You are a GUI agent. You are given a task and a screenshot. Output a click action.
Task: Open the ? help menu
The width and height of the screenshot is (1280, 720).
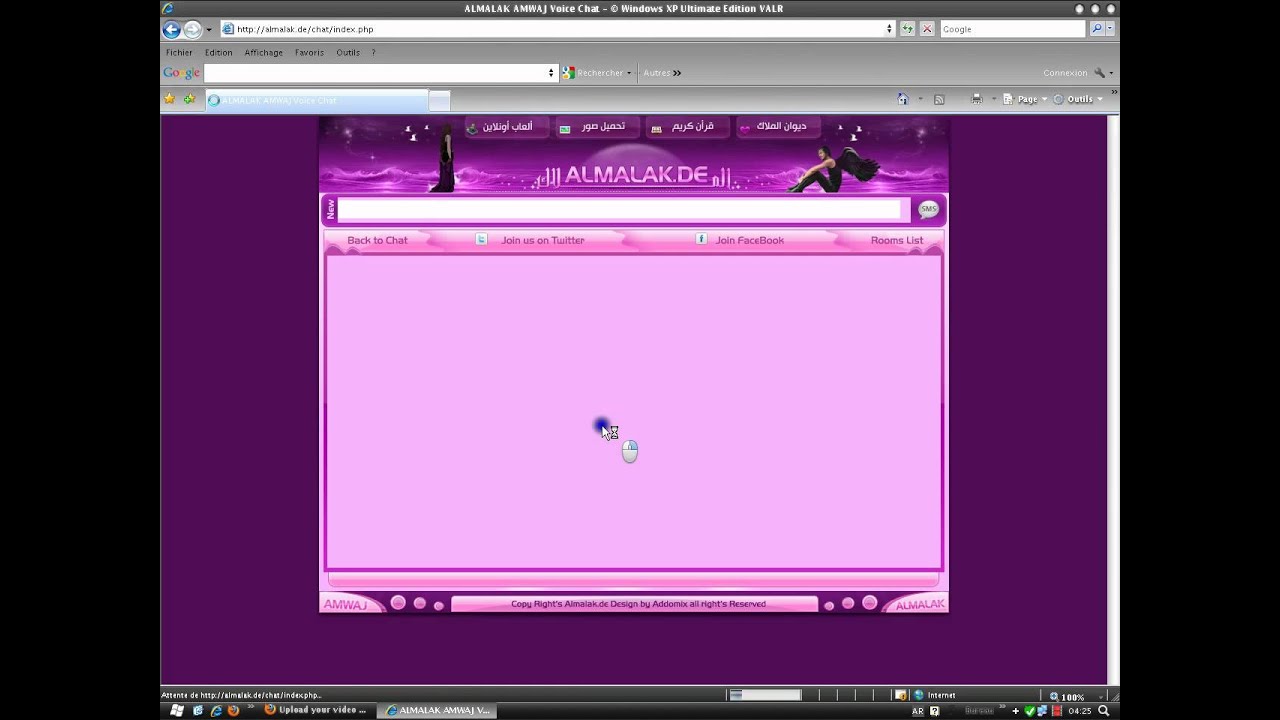(373, 52)
